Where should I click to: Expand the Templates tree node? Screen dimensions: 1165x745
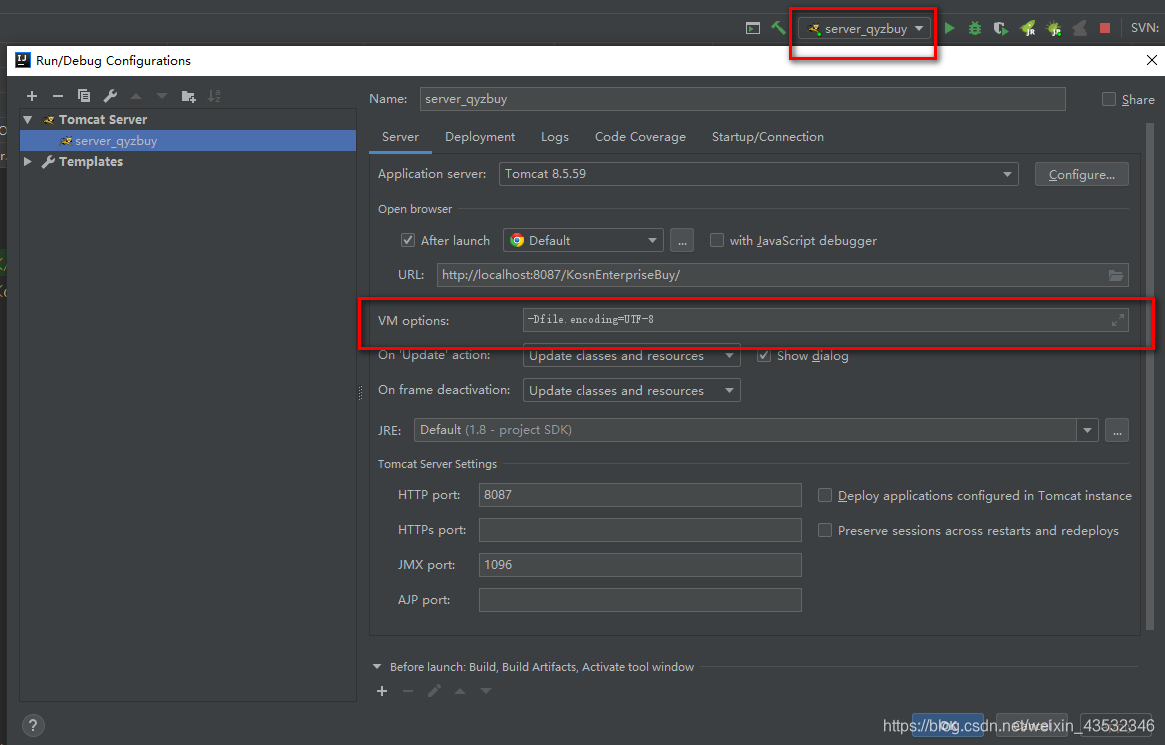[28, 161]
